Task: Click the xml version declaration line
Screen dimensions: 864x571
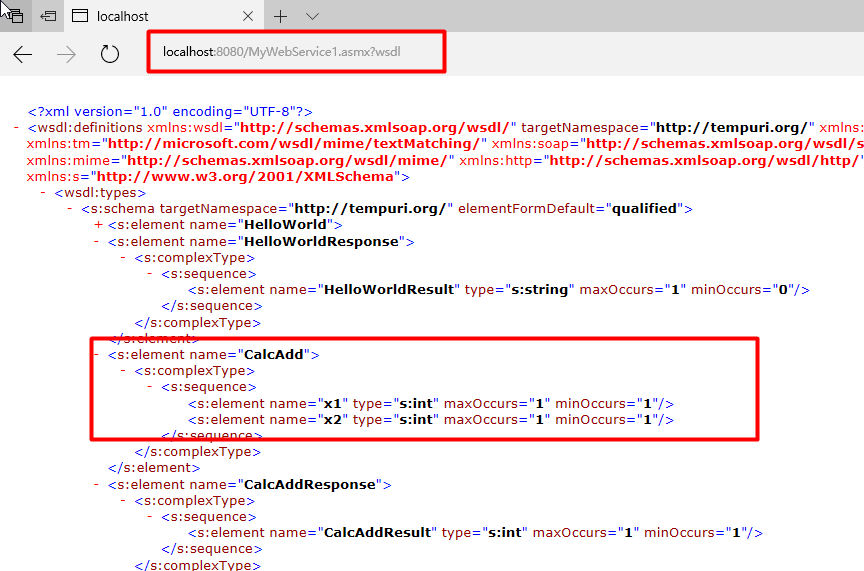Action: (x=170, y=112)
